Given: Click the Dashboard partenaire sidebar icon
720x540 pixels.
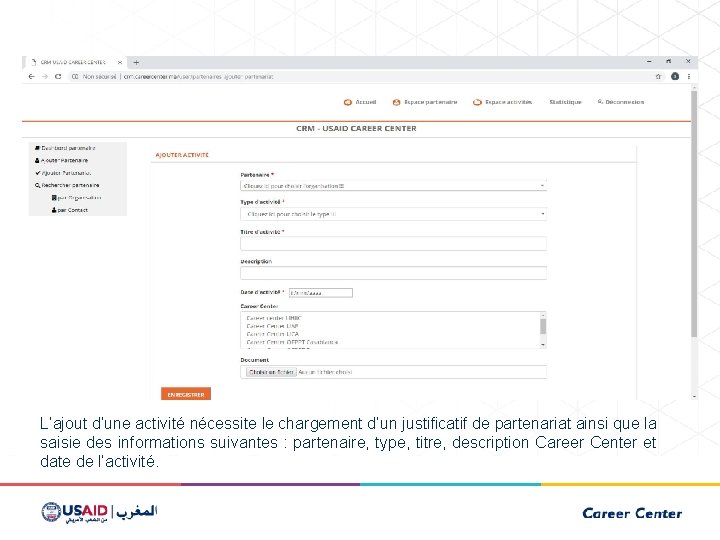Looking at the screenshot, I should tap(37, 148).
